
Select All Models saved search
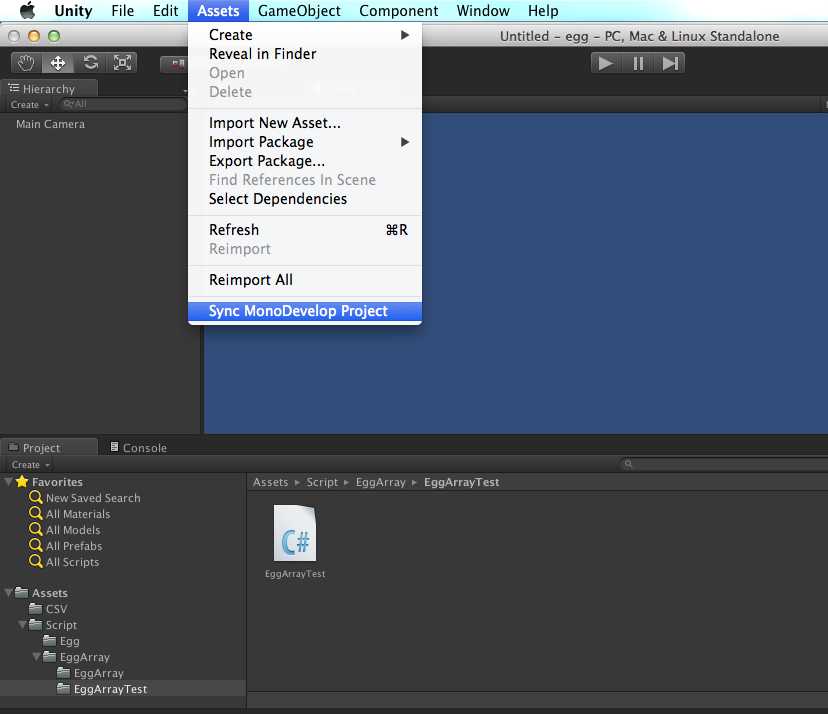73,530
